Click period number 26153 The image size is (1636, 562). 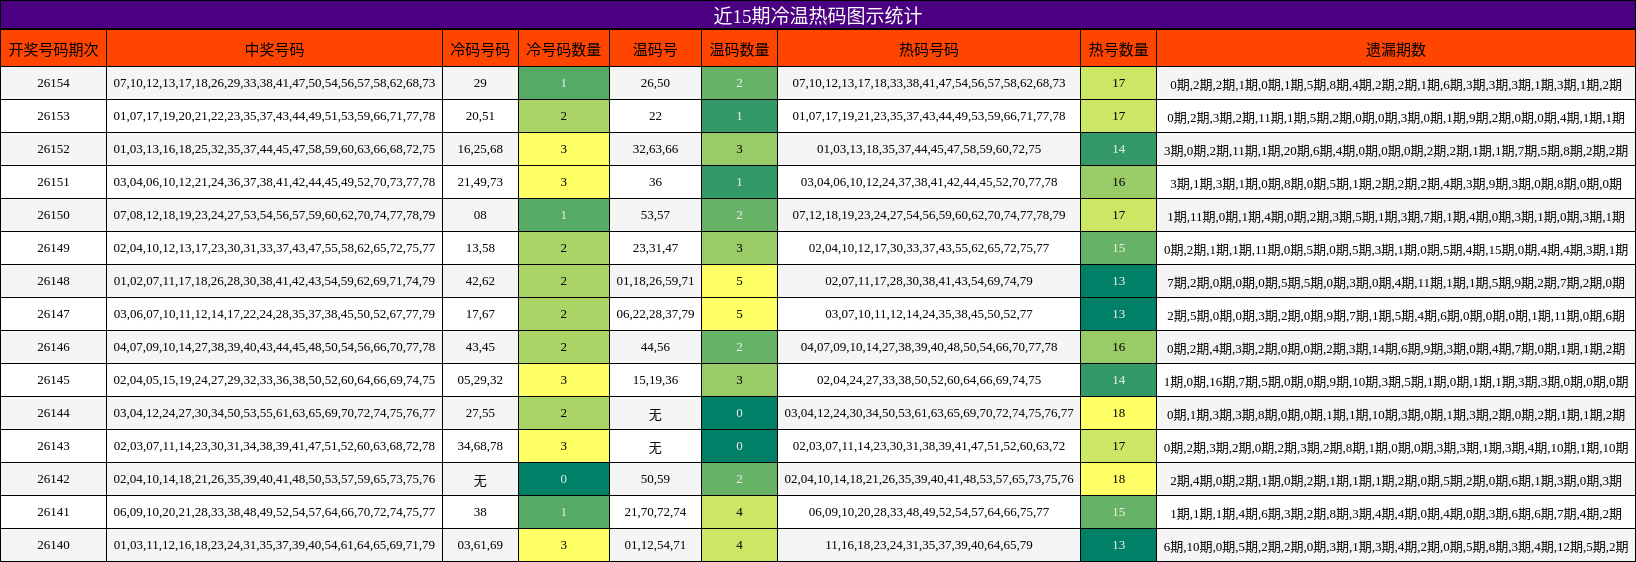click(x=54, y=116)
